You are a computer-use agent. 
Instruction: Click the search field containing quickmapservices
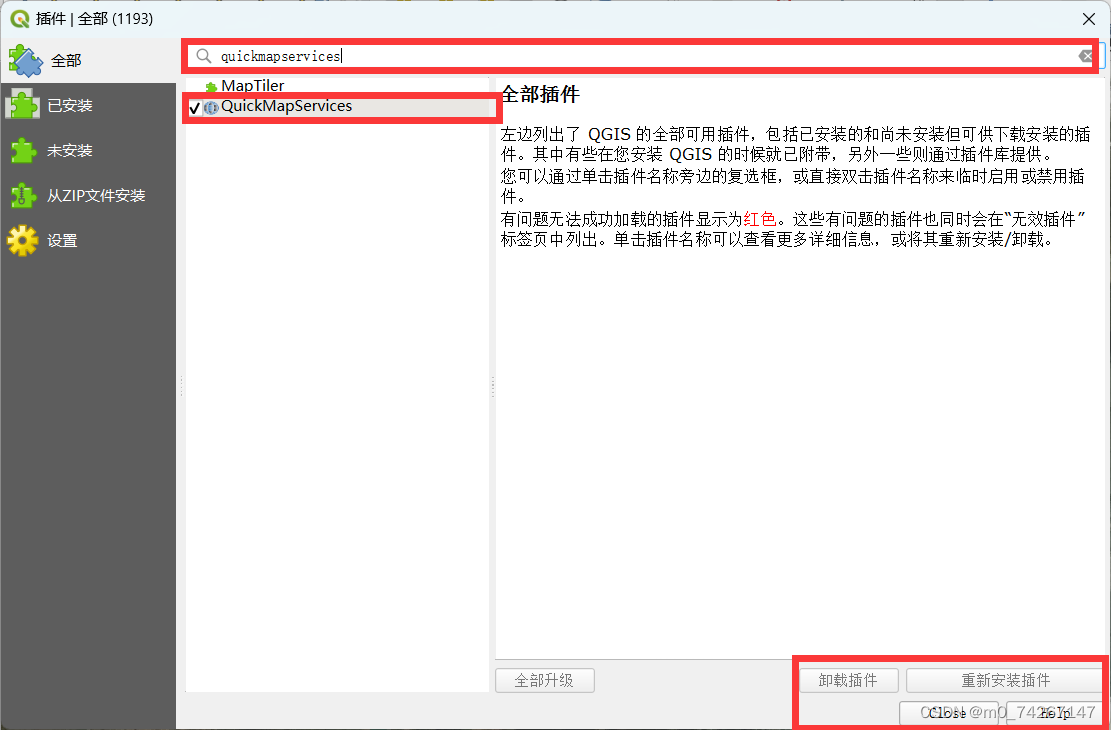point(641,56)
